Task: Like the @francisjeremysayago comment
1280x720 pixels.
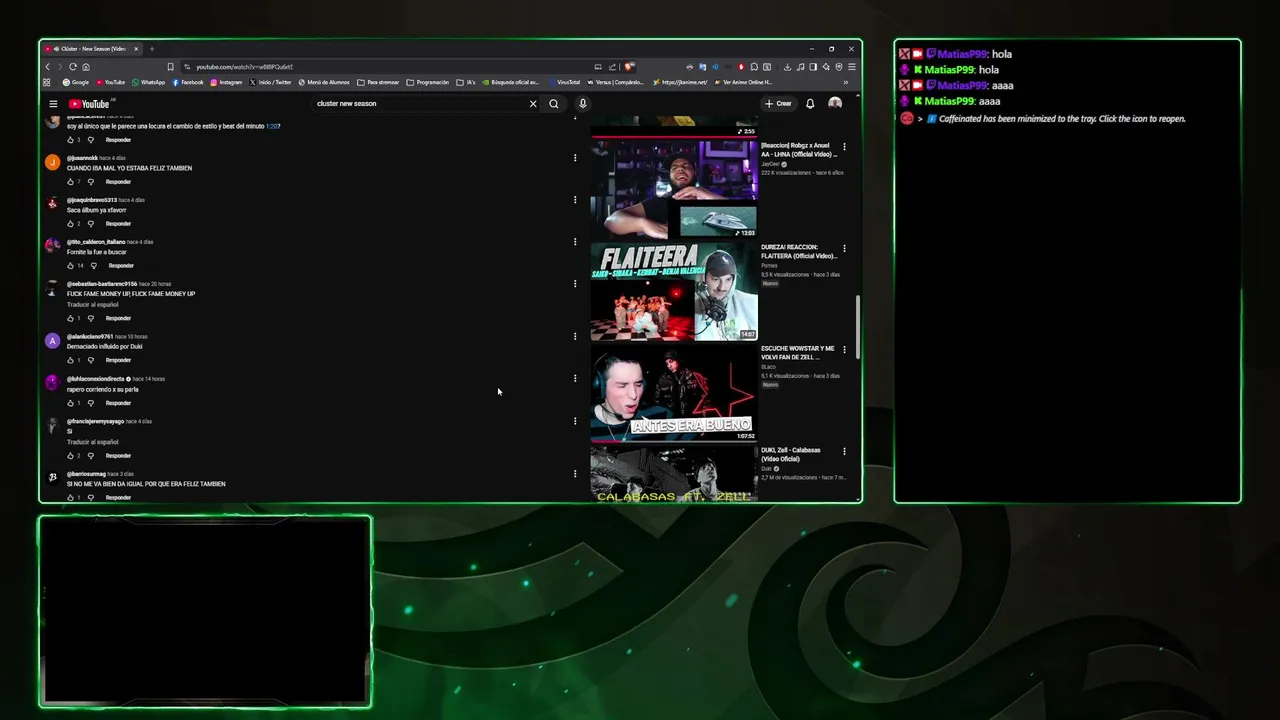Action: [x=71, y=456]
